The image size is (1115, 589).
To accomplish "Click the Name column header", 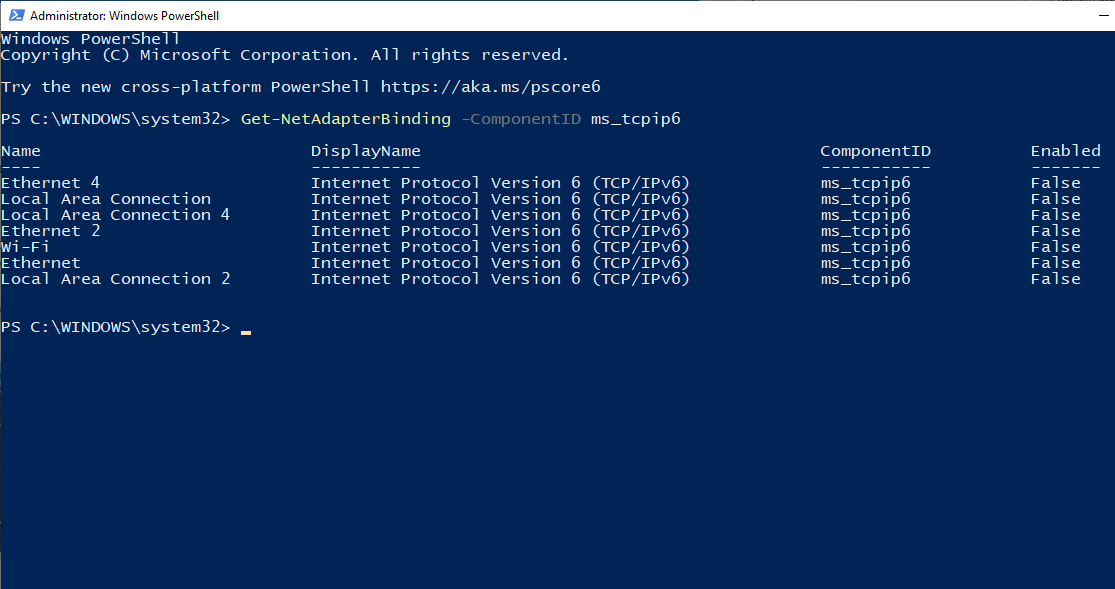I will (21, 151).
